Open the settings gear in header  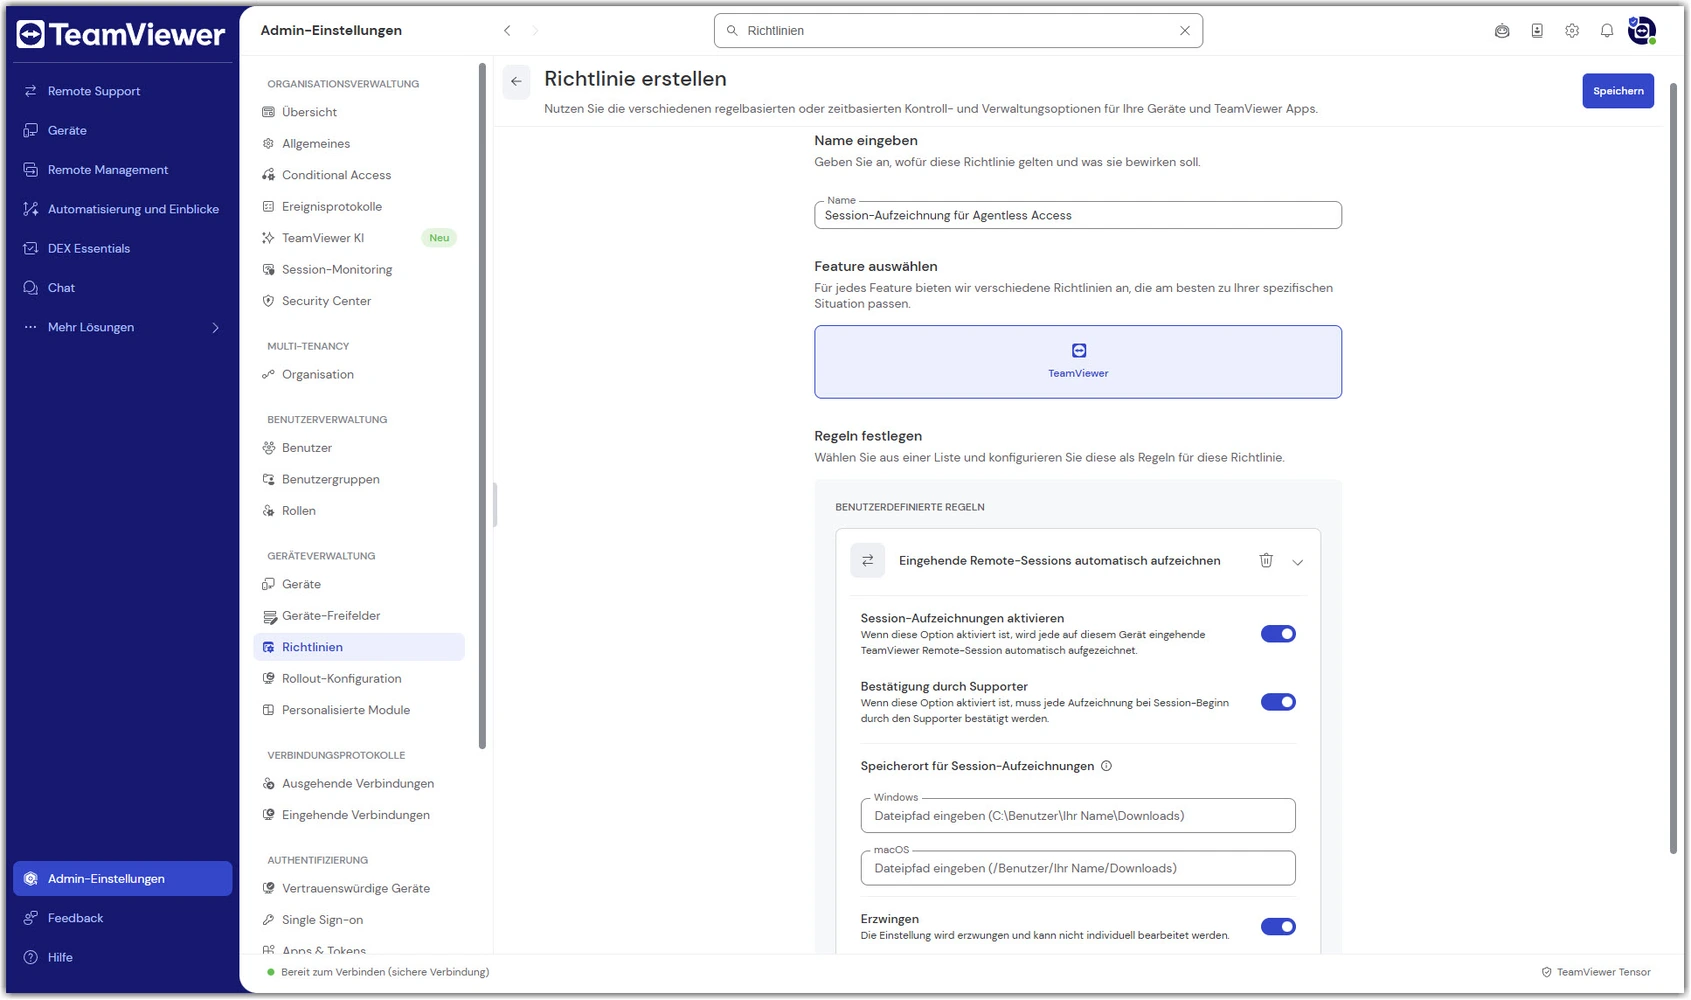click(x=1572, y=31)
